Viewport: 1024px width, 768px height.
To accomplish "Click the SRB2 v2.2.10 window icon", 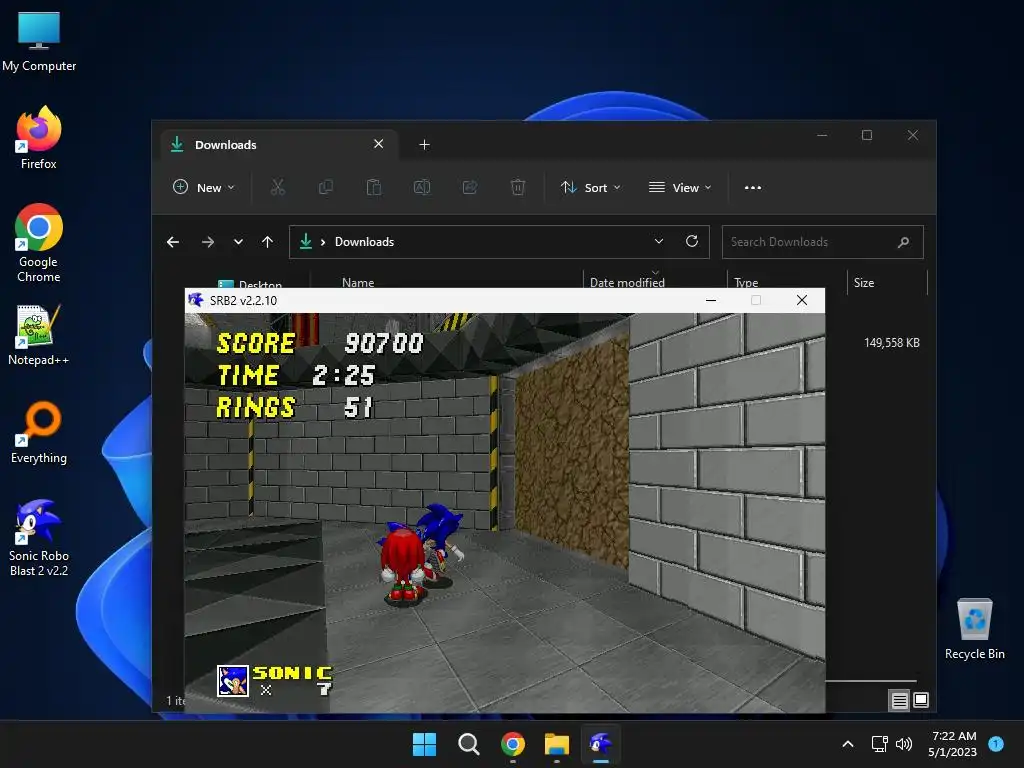I will pos(195,300).
